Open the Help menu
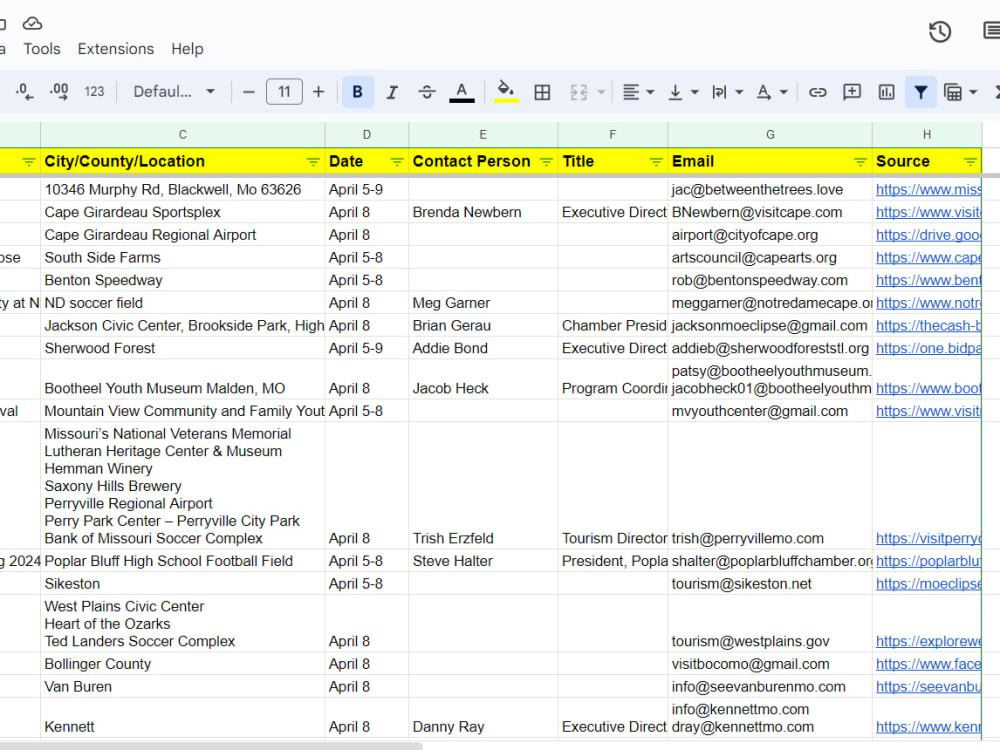This screenshot has height=750, width=1000. pyautogui.click(x=188, y=49)
